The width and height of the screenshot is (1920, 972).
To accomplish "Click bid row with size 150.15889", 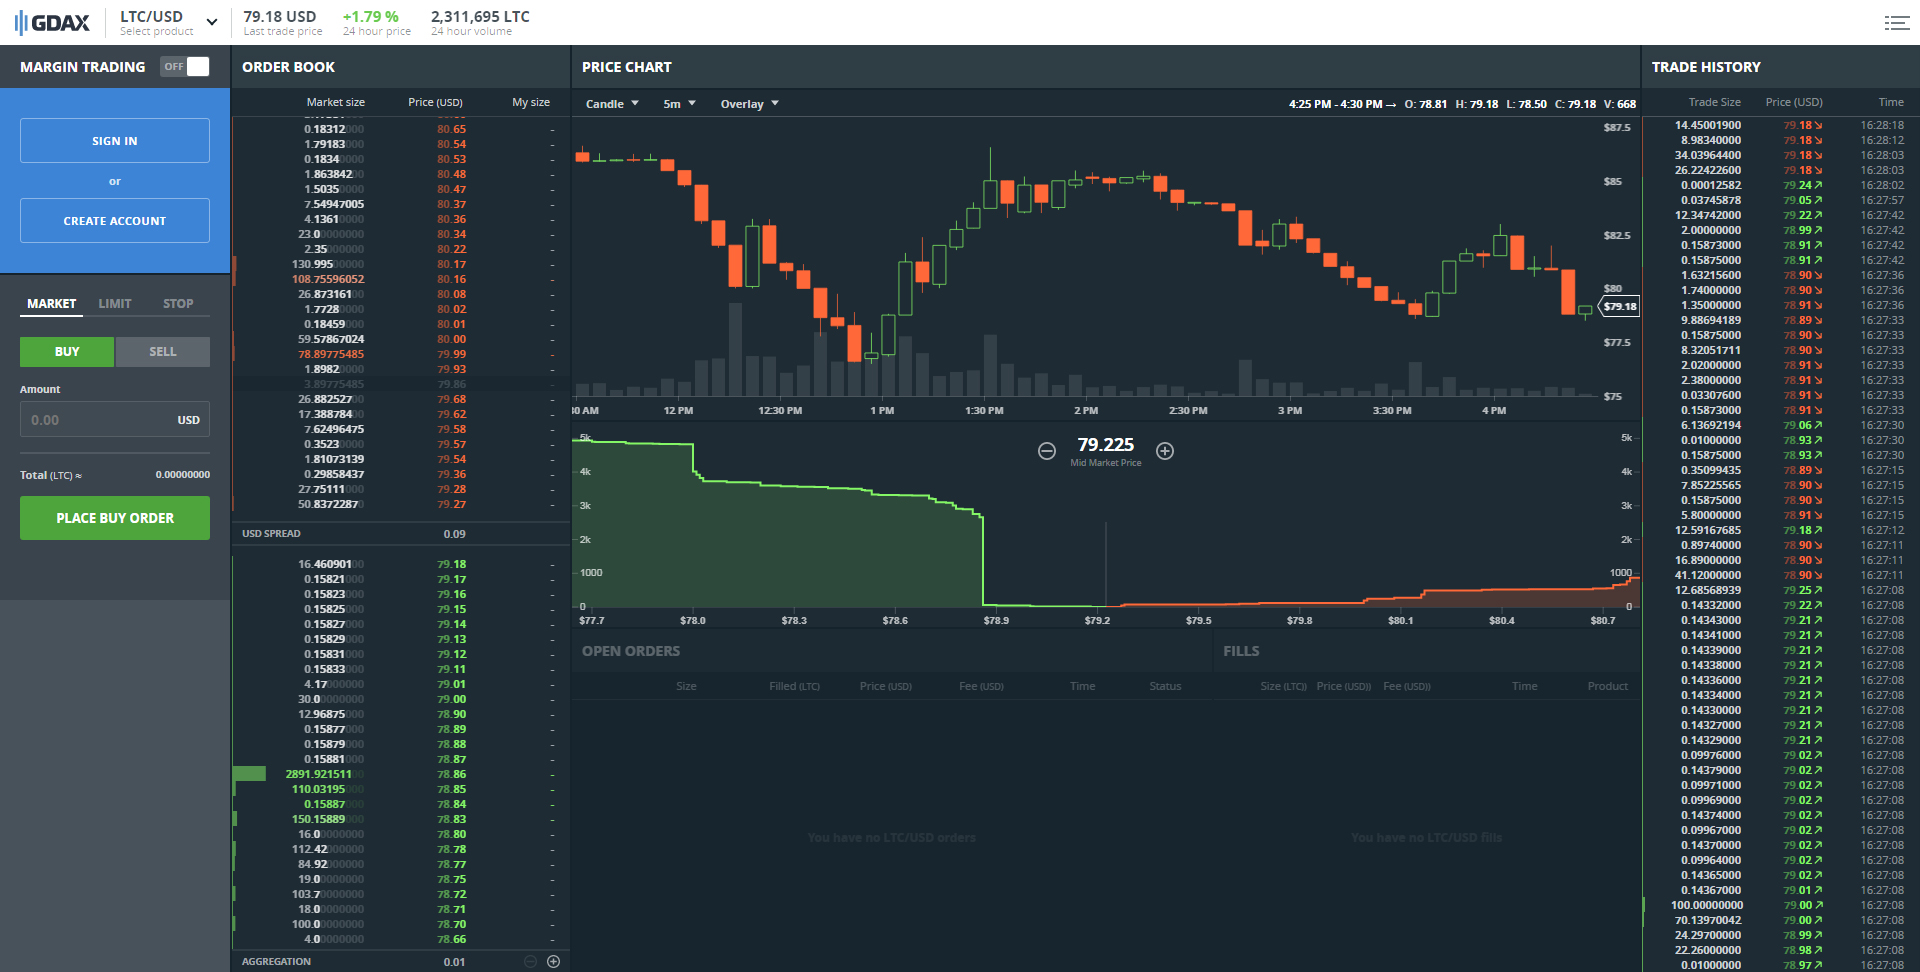I will pos(400,819).
